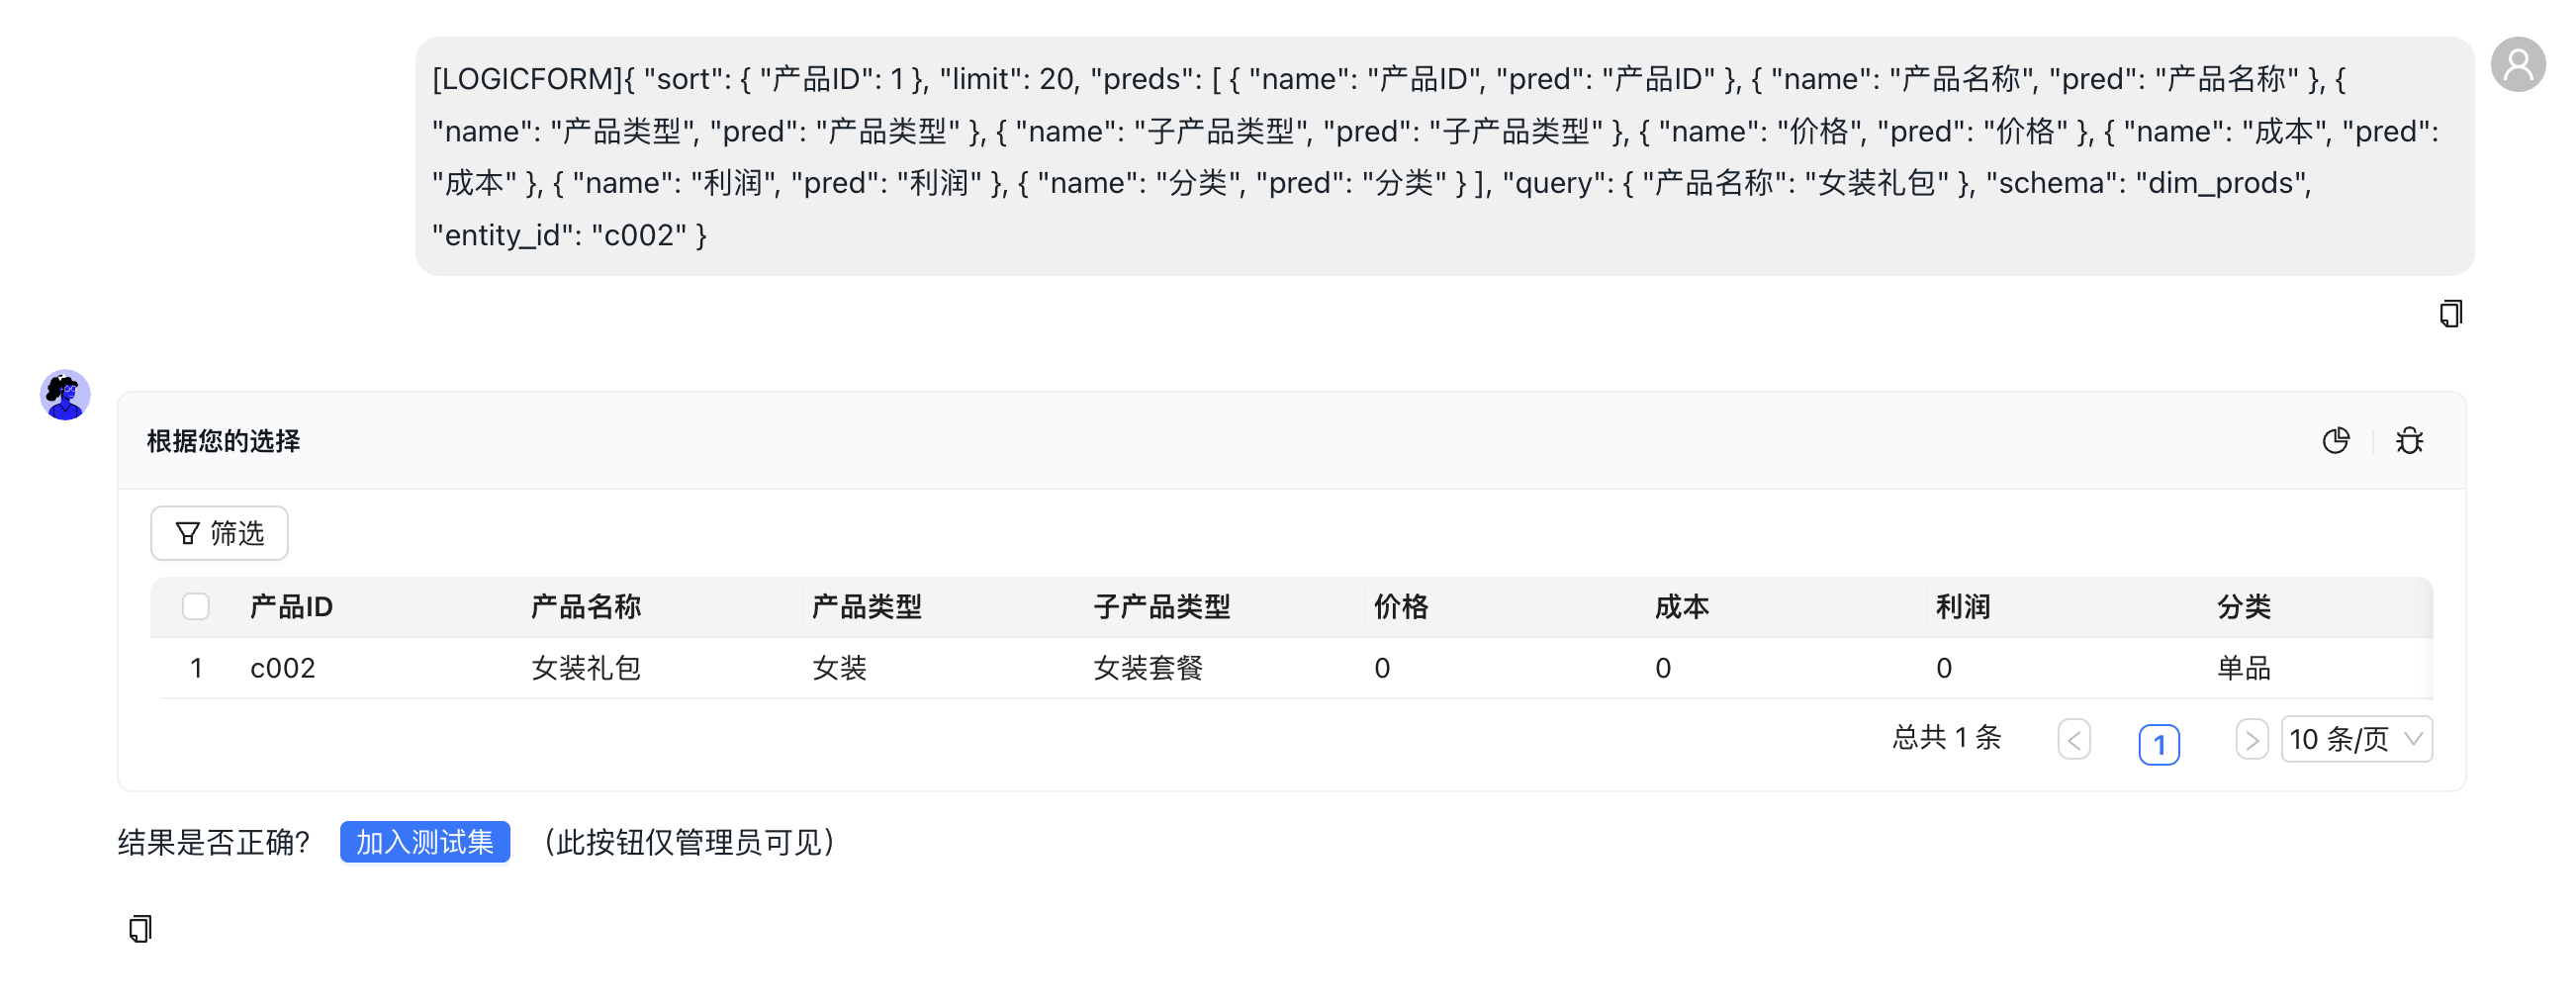Screen dimensions: 2576x1005
Task: Toggle the select-all checkbox in table header
Action: tap(195, 606)
